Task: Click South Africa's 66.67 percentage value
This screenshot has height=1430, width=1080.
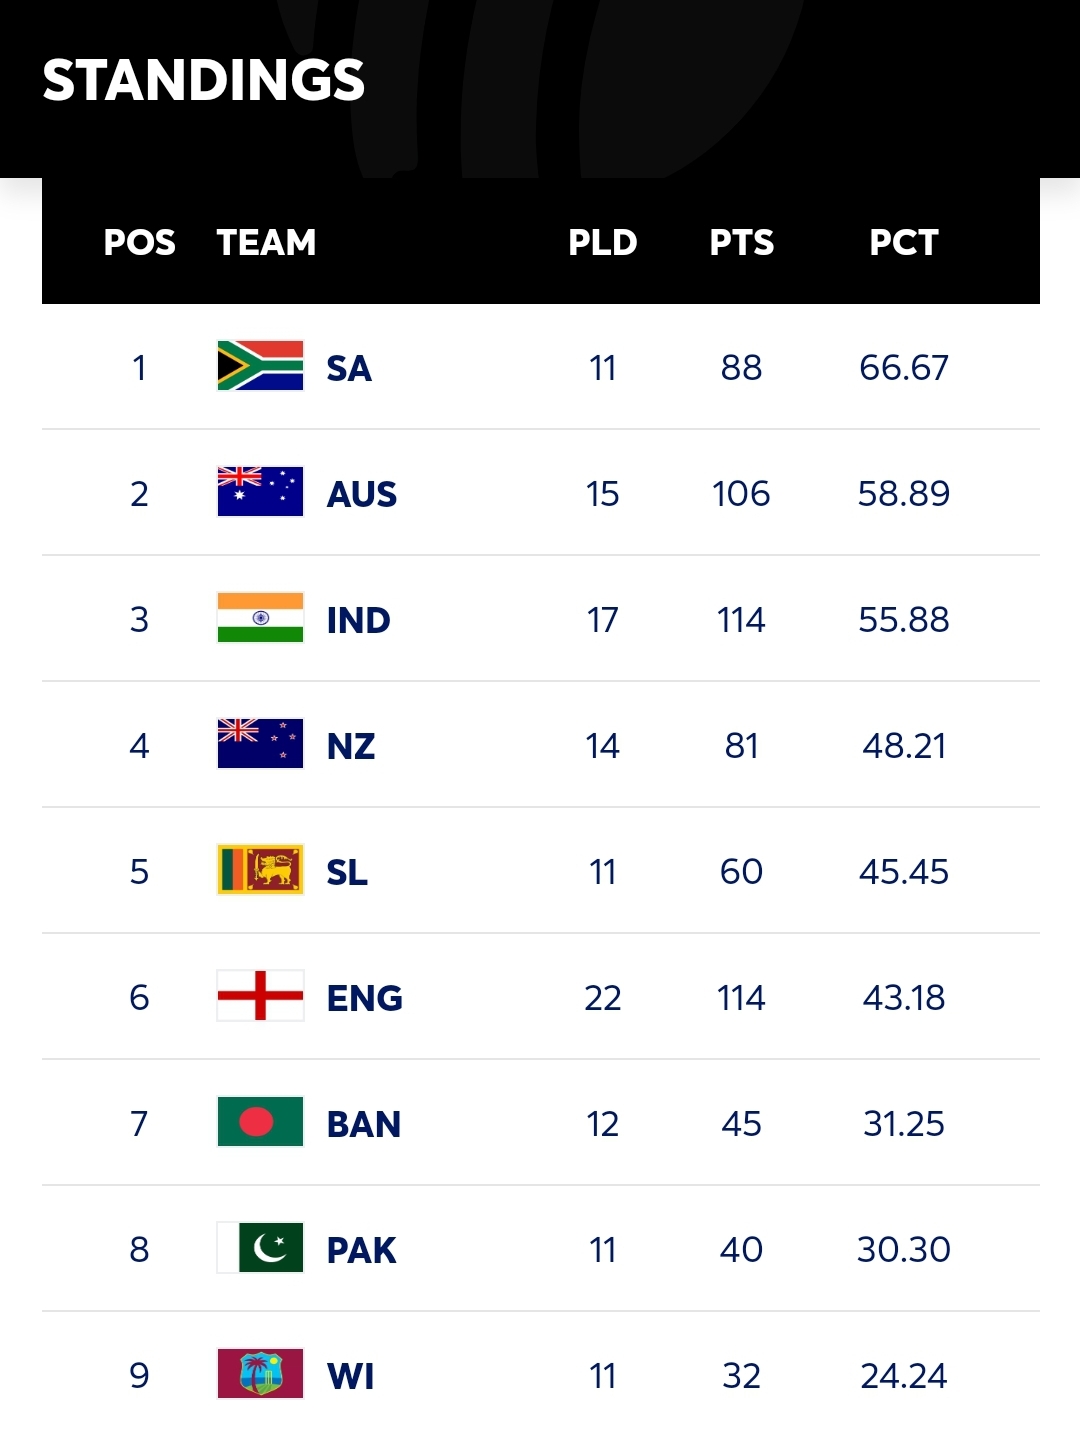Action: coord(904,368)
